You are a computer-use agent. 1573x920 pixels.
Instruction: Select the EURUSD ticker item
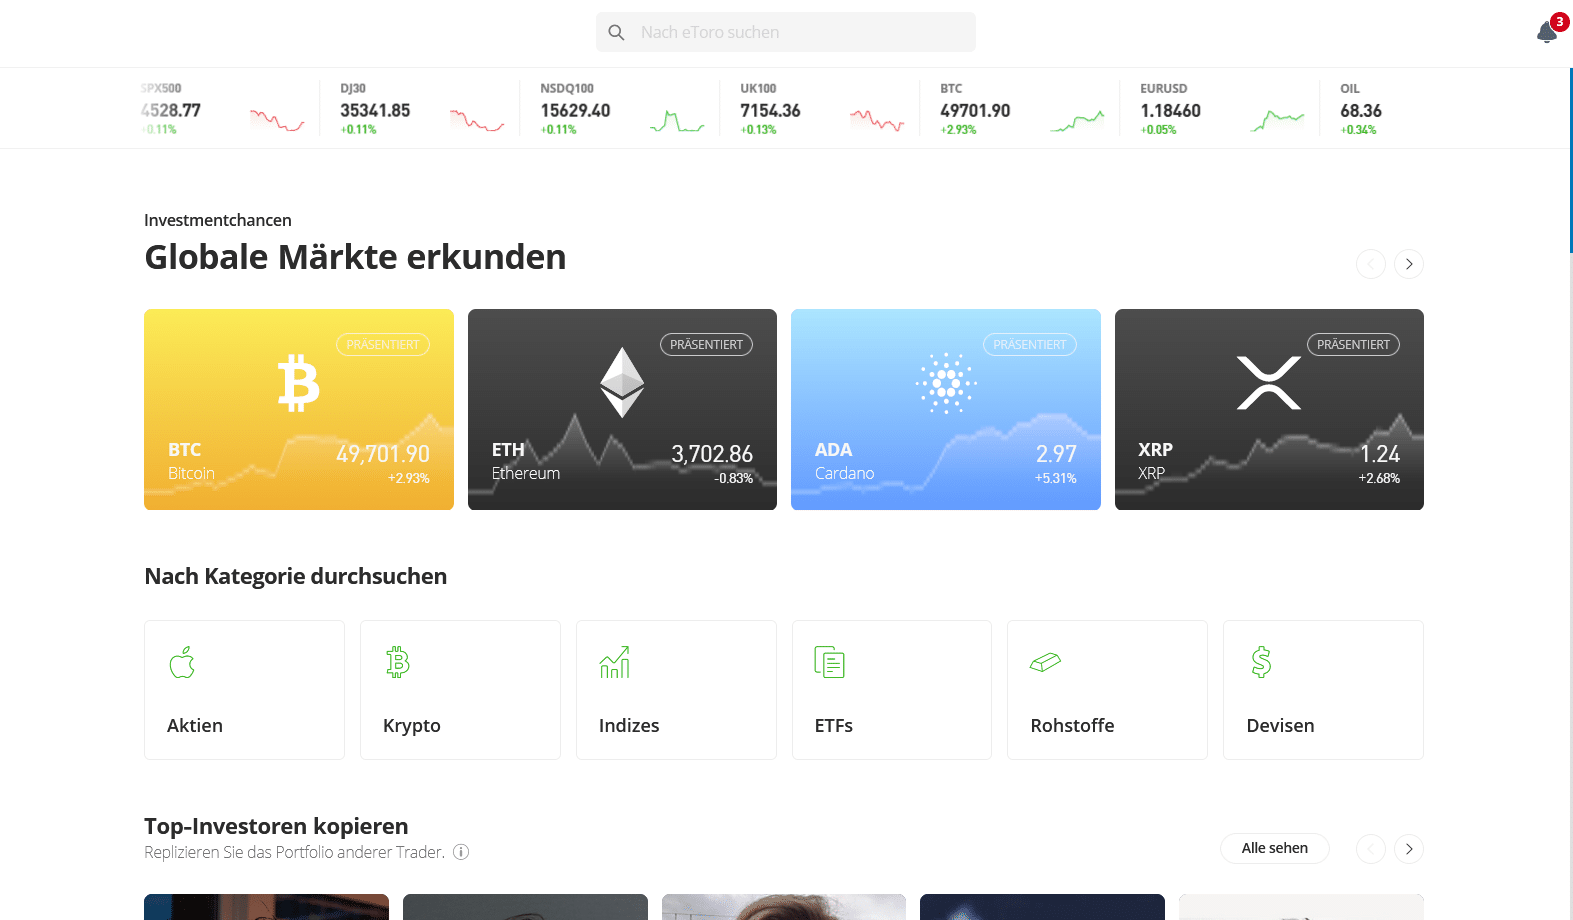click(x=1220, y=109)
